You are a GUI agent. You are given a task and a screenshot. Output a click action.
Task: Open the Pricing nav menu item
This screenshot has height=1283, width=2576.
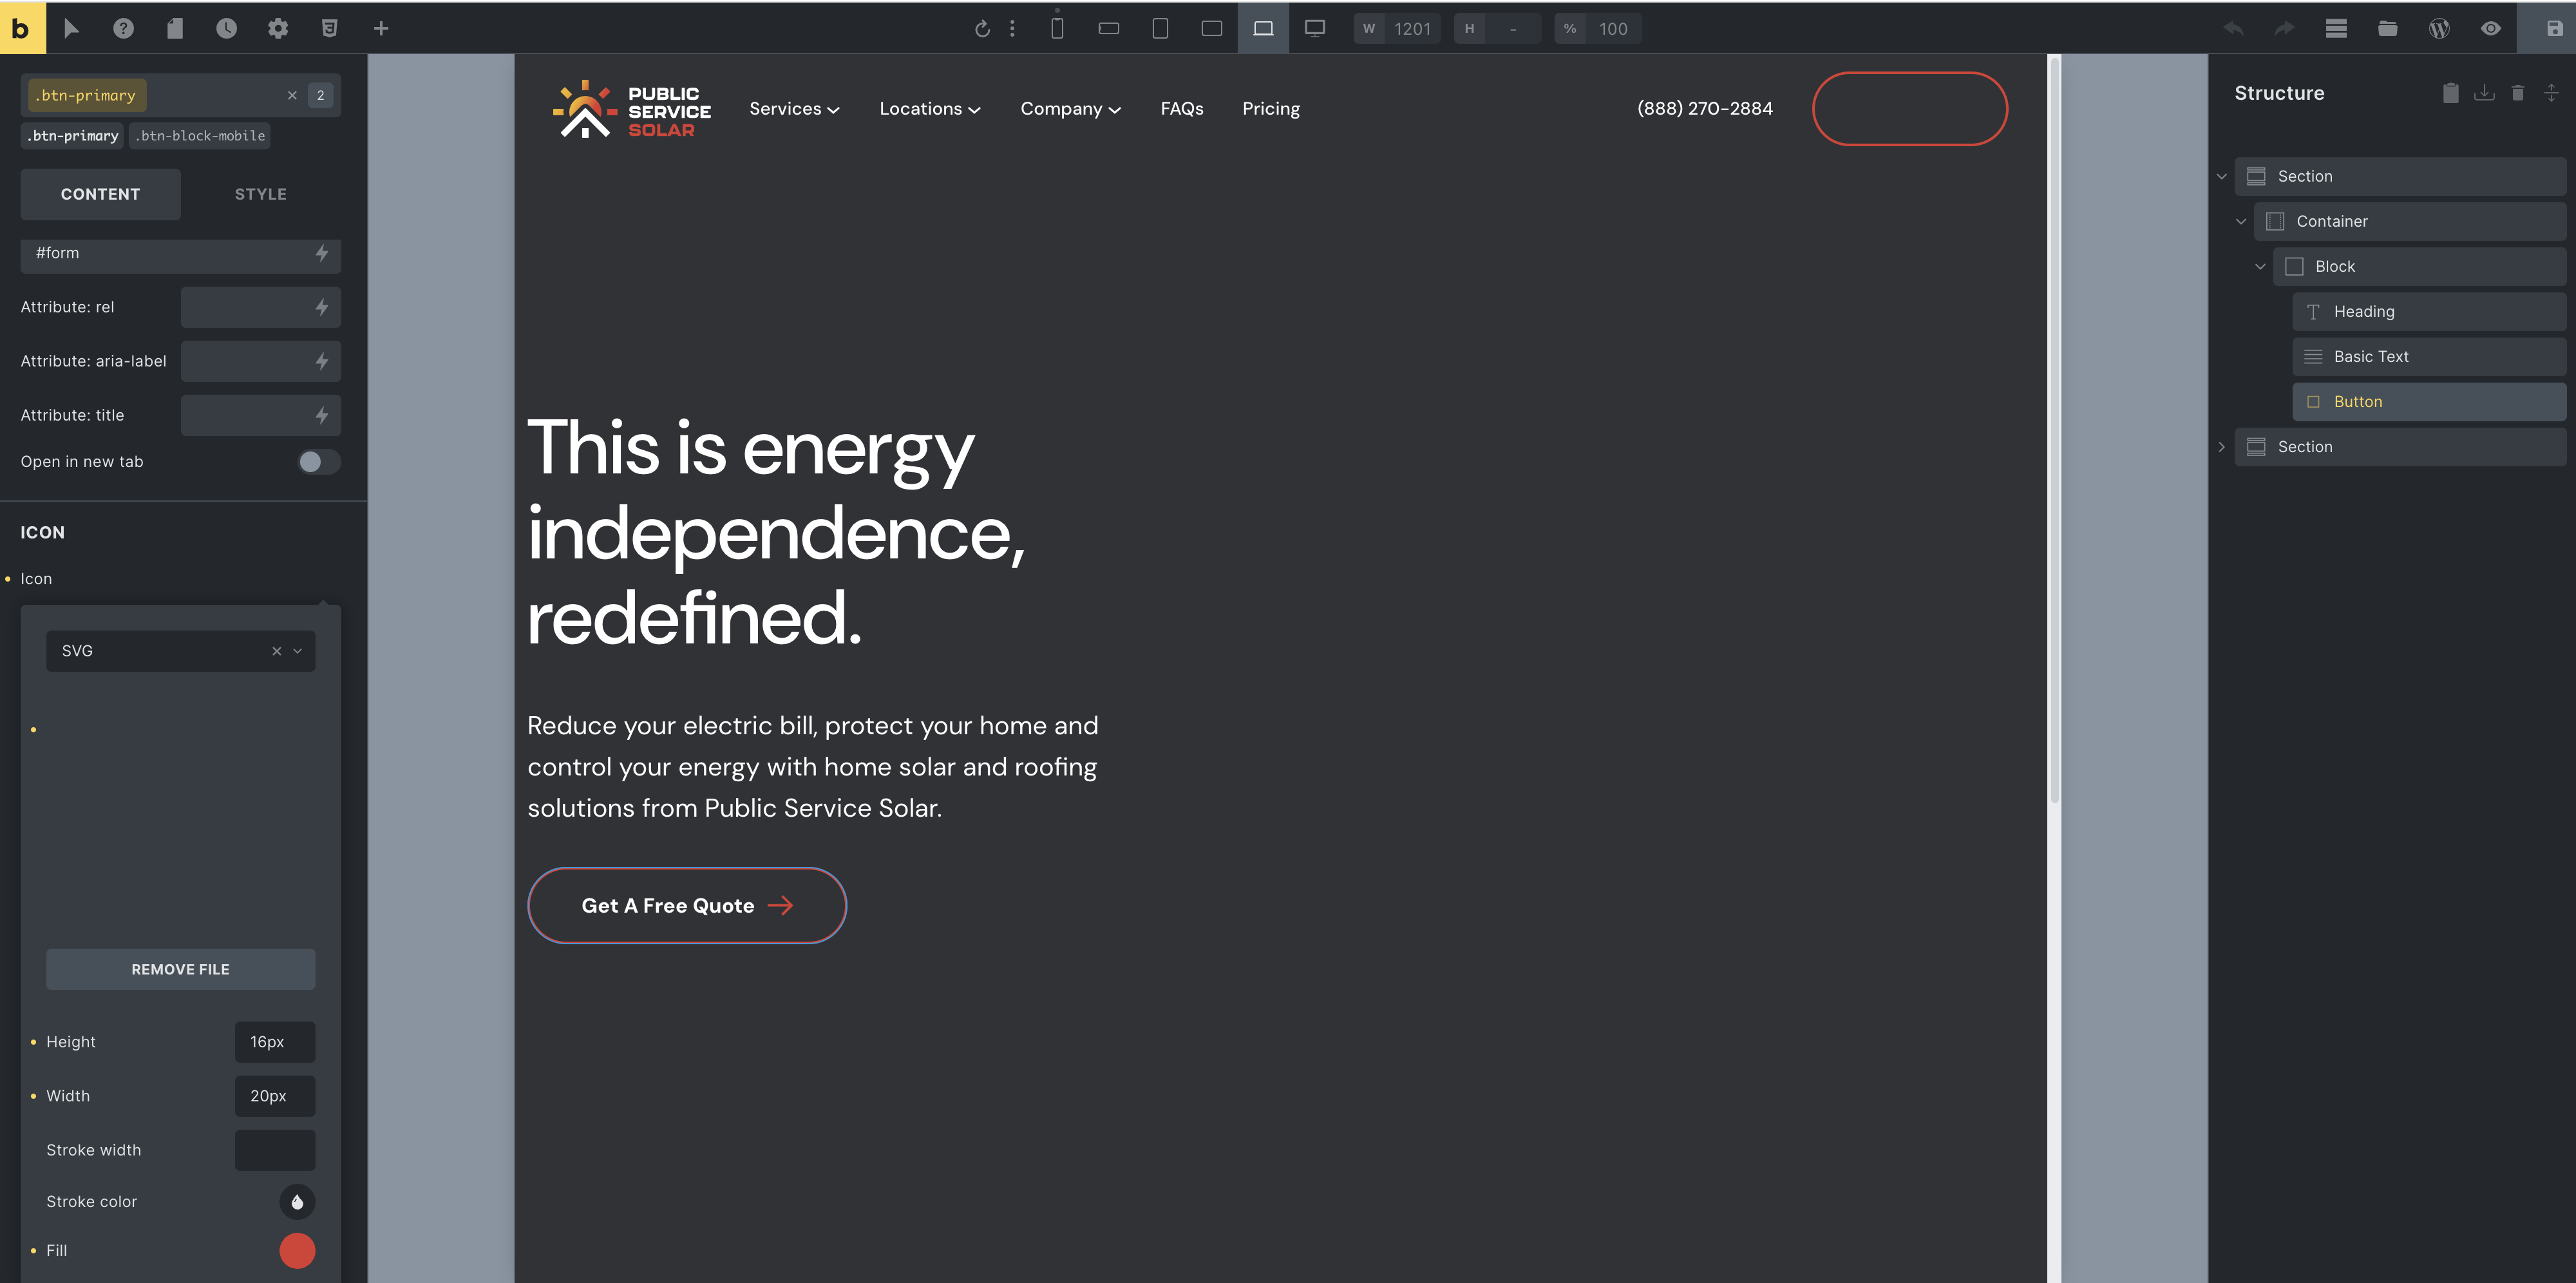click(x=1271, y=108)
